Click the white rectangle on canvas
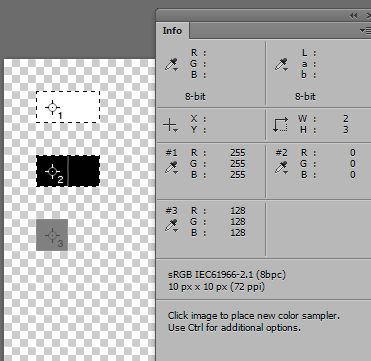Image resolution: width=371 pixels, height=361 pixels. (x=68, y=107)
